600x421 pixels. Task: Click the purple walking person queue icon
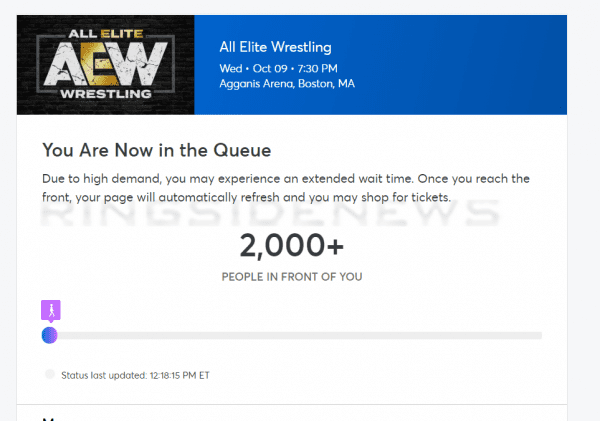(50, 308)
